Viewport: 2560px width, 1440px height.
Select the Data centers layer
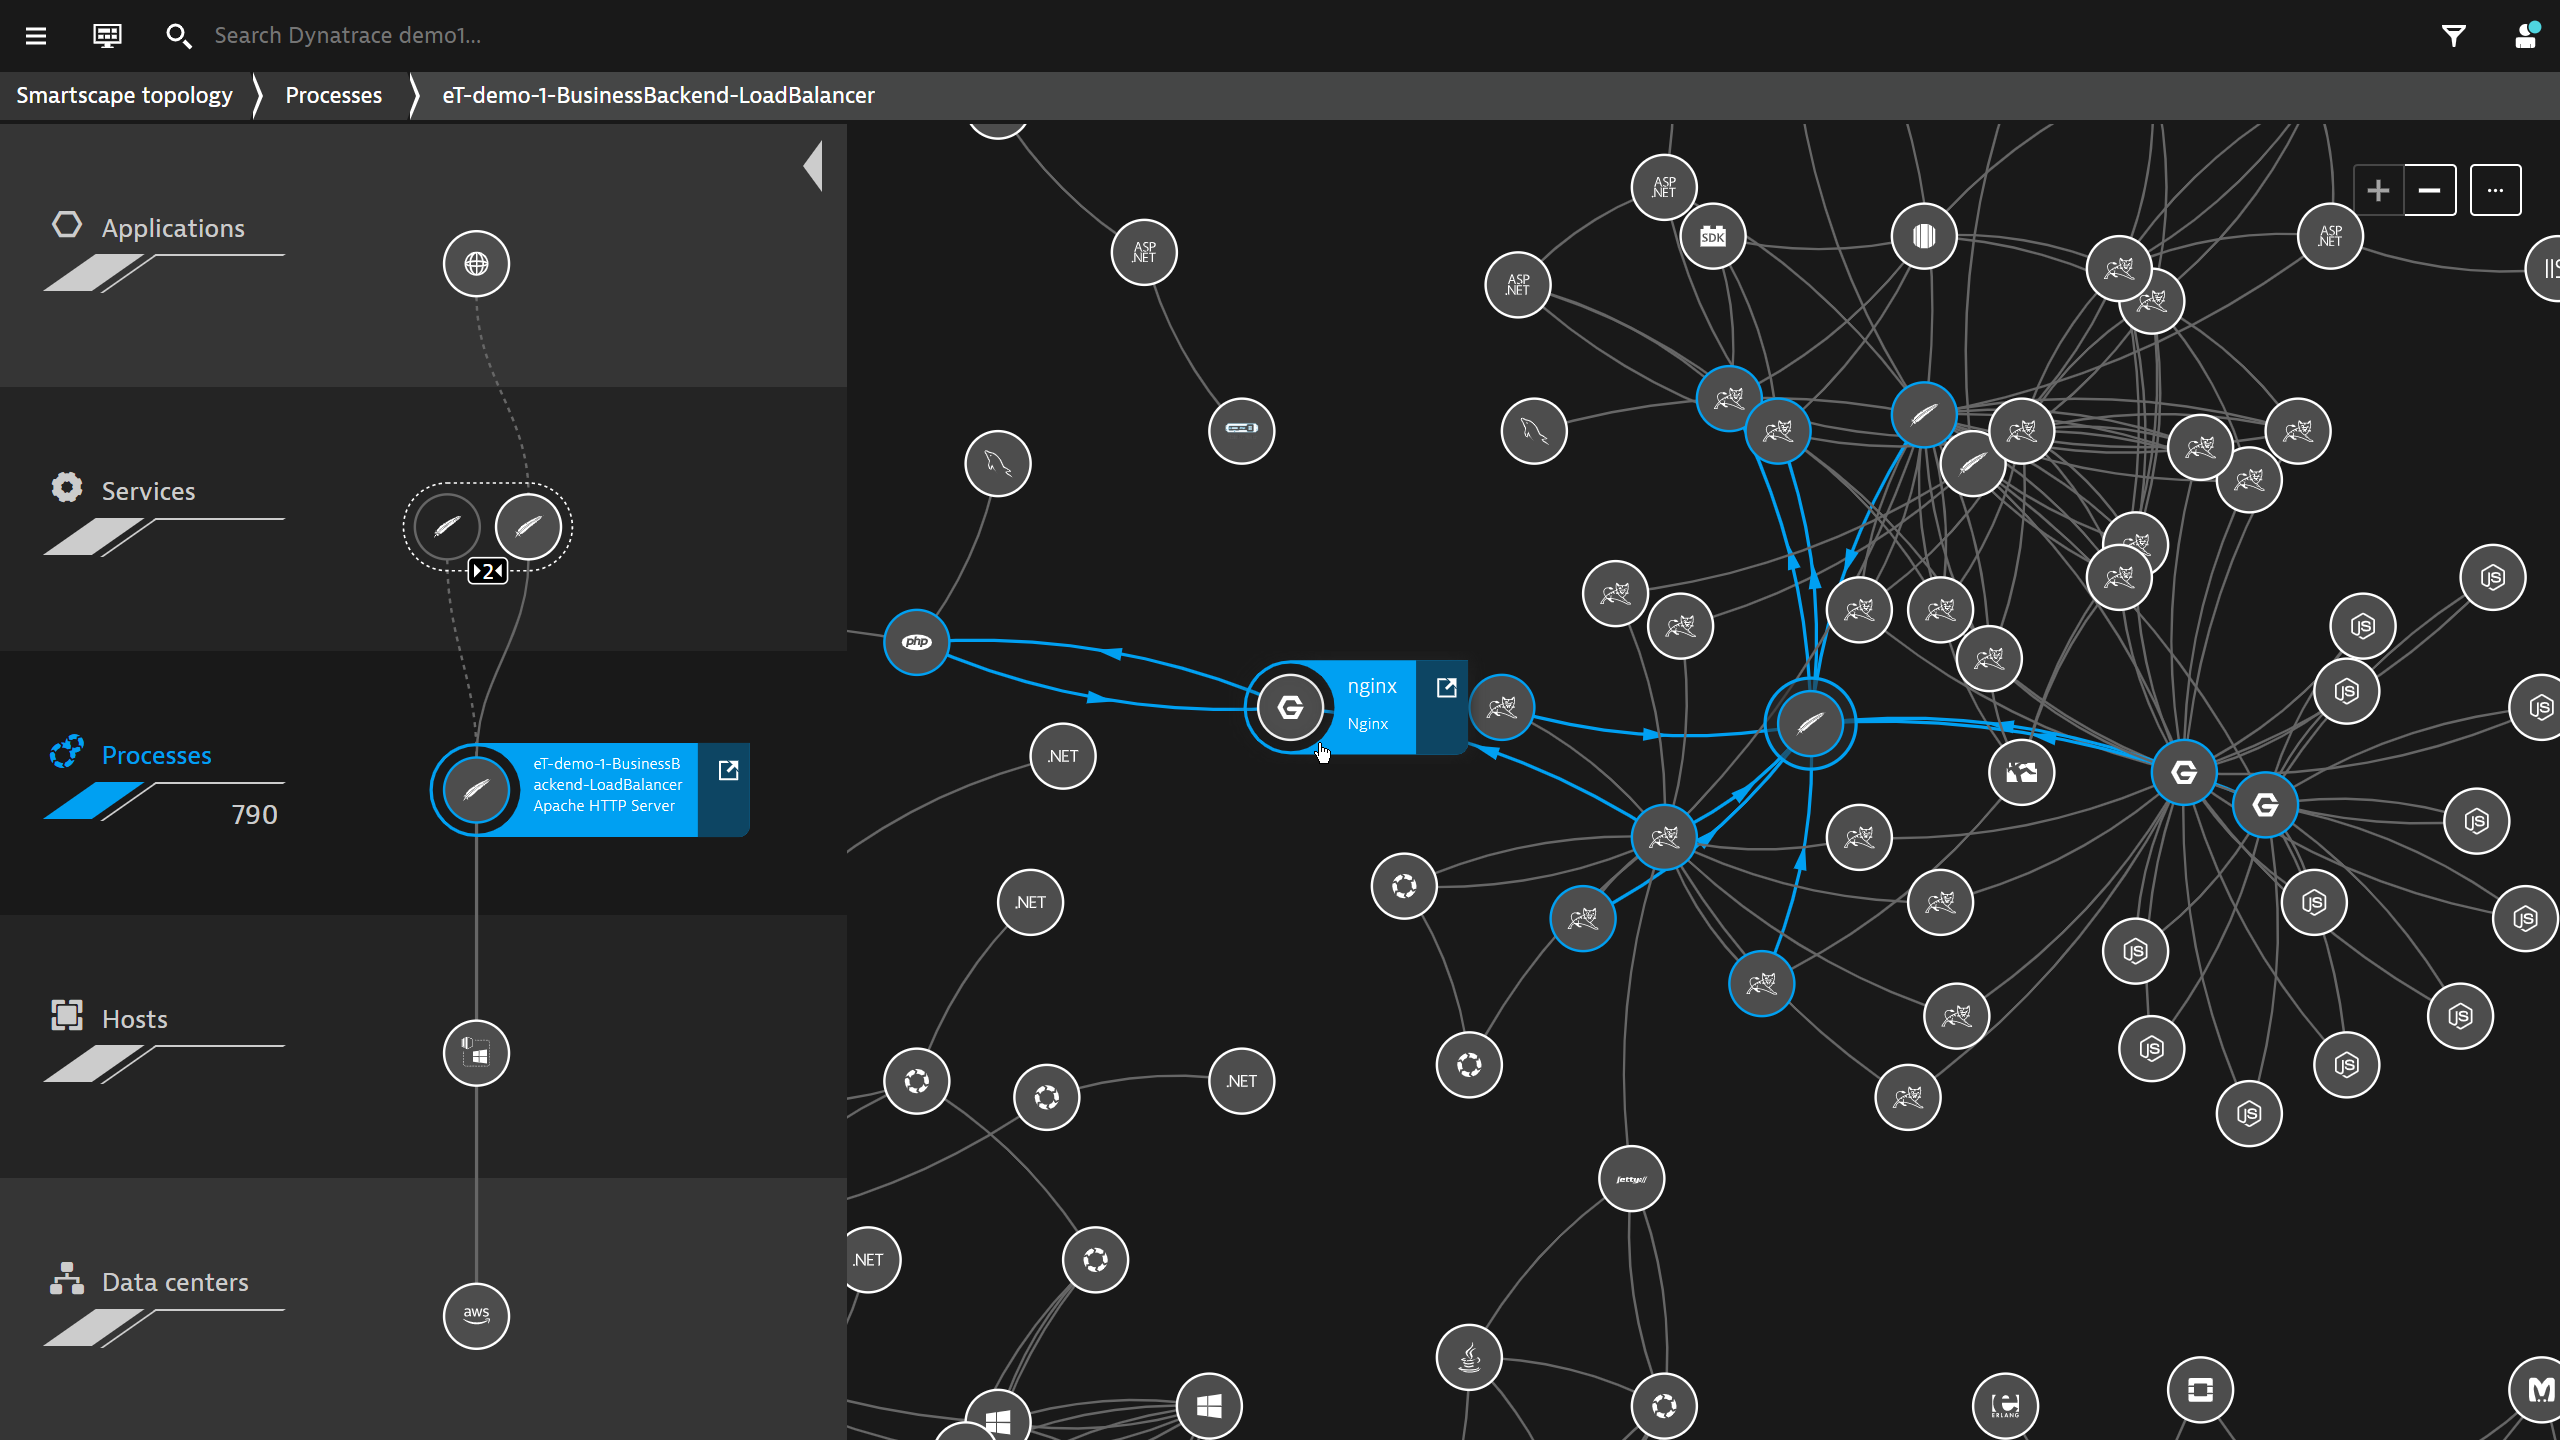pyautogui.click(x=175, y=1282)
